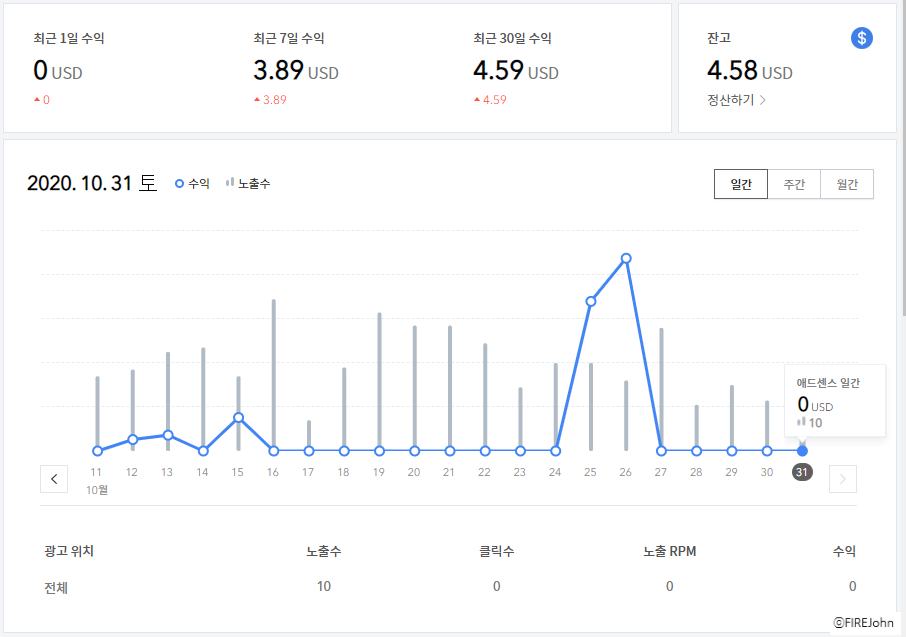Viewport: 906px width, 637px height.
Task: Select date 11 on the chart axis
Action: click(x=96, y=472)
